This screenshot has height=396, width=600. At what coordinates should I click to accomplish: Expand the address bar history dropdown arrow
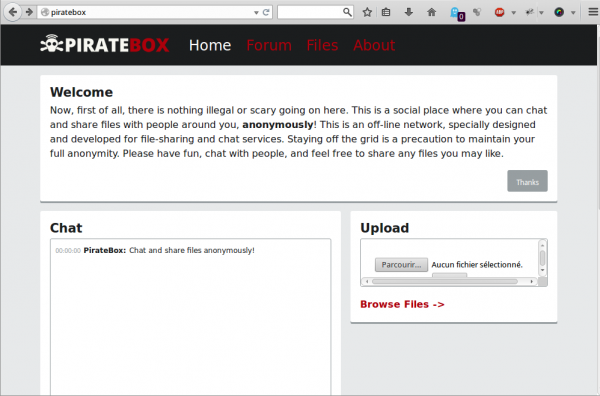[256, 13]
